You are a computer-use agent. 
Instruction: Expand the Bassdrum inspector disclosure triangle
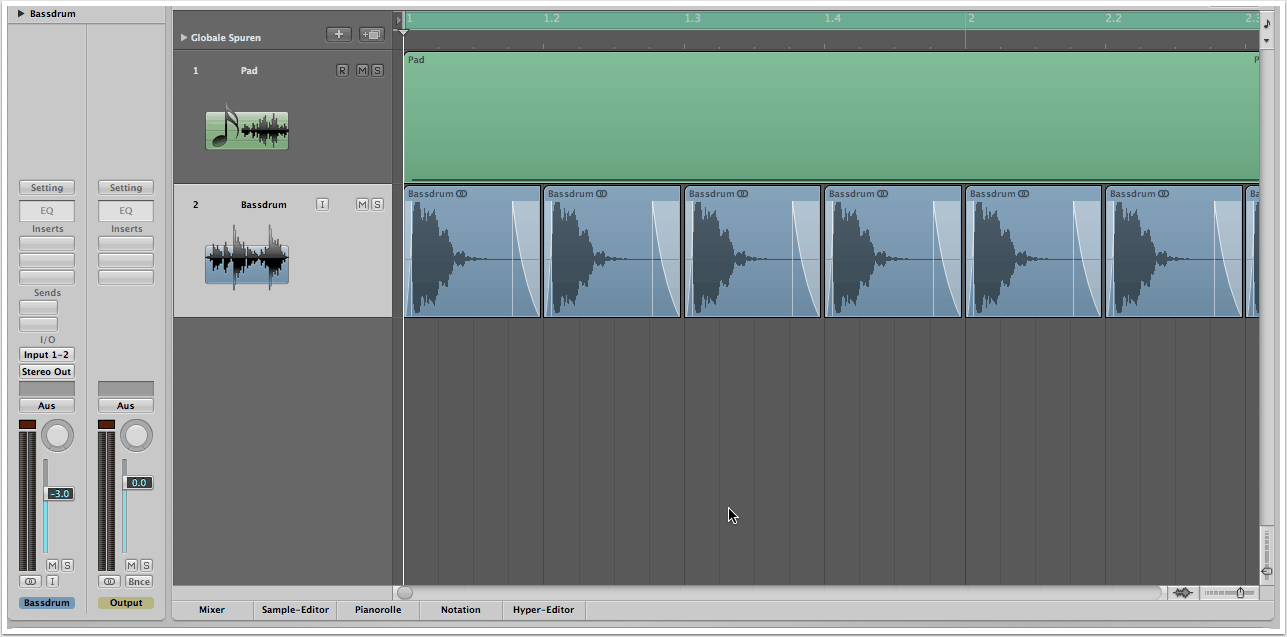[x=21, y=14]
